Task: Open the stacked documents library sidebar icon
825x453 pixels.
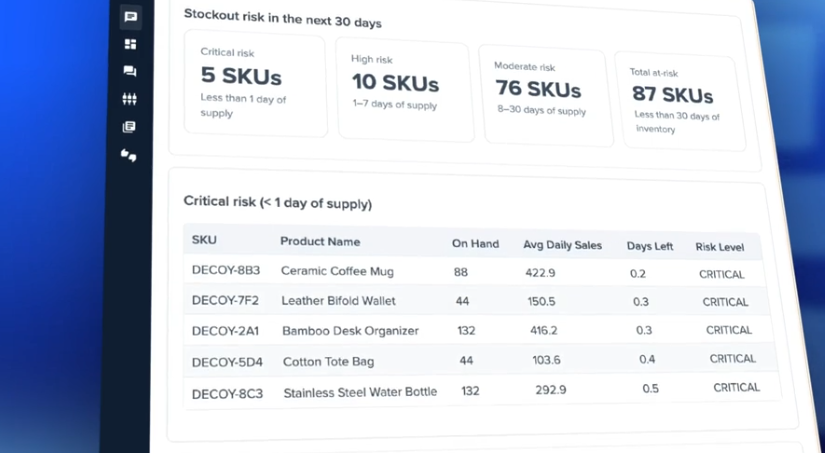Action: [x=129, y=127]
